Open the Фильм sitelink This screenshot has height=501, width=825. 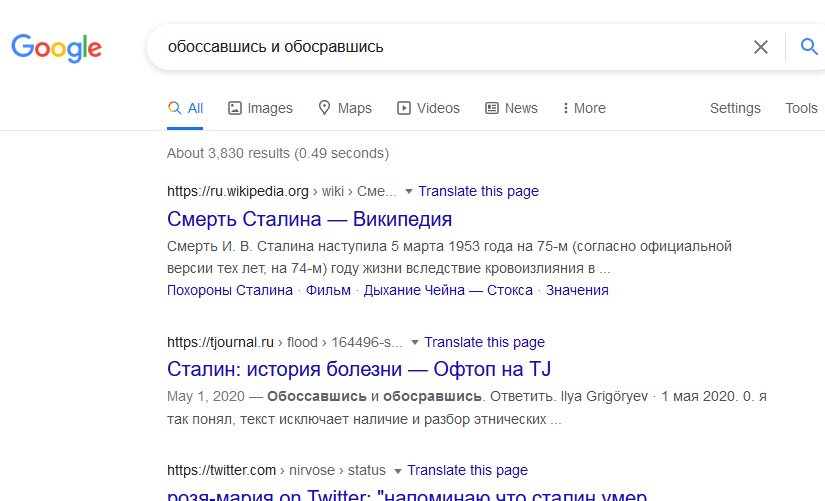(x=328, y=290)
